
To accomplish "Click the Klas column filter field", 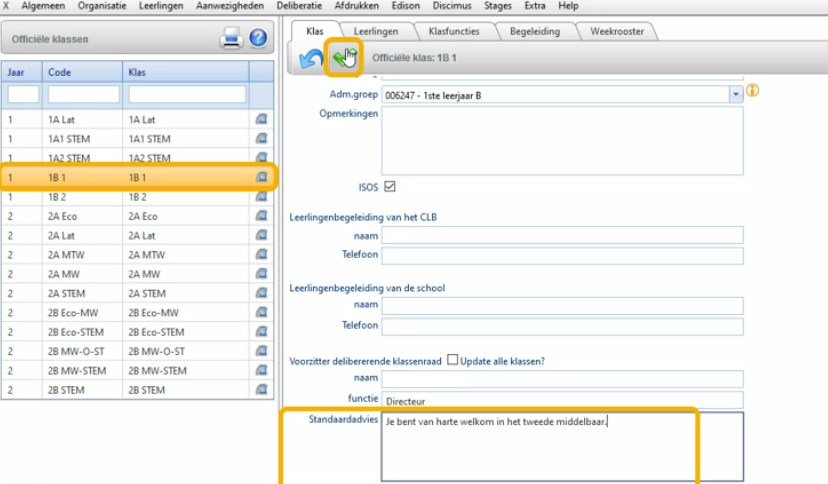I will pyautogui.click(x=186, y=94).
